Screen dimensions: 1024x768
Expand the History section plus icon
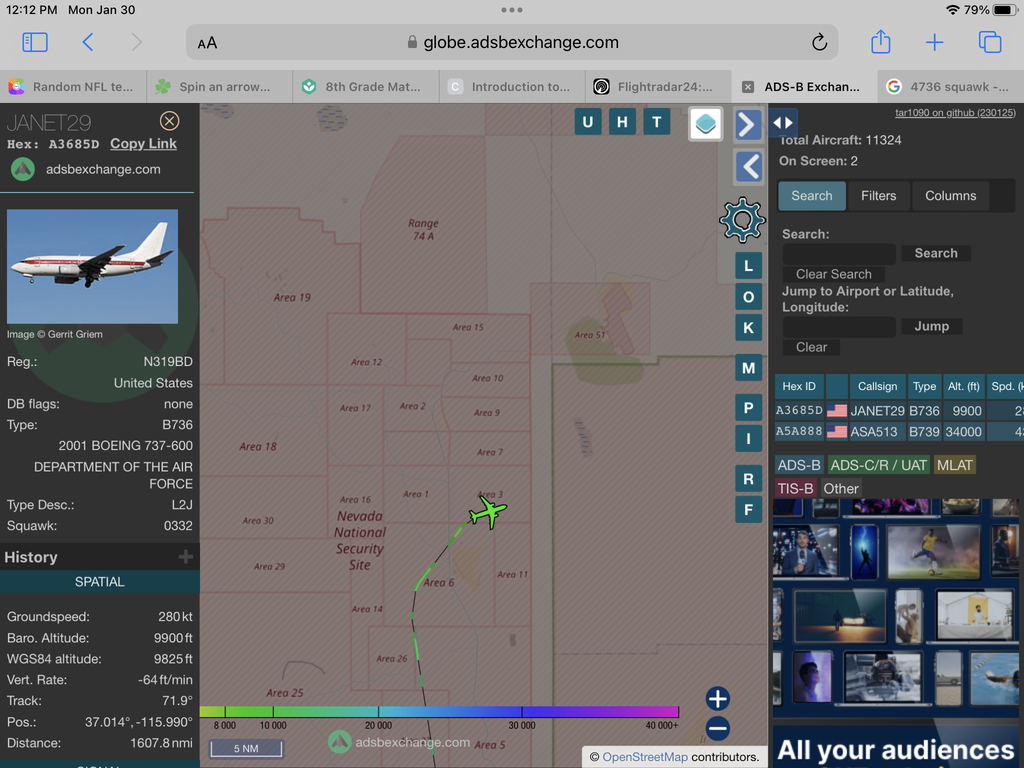click(185, 556)
